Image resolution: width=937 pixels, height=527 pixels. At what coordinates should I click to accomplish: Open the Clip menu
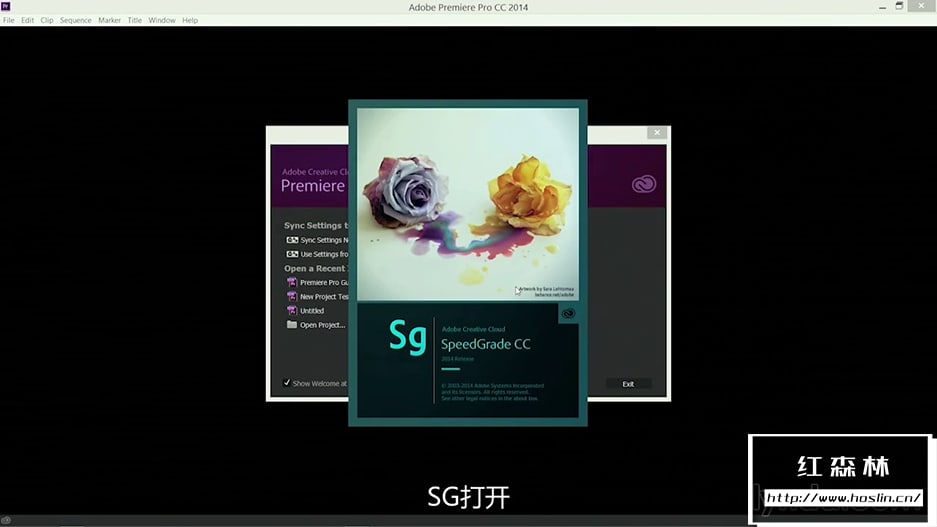click(x=47, y=20)
